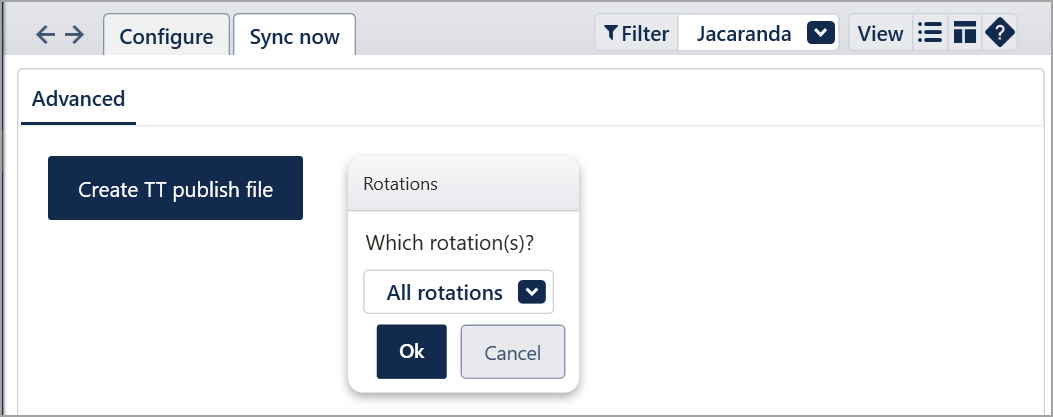Expand the All rotations chevron arrow
Image resolution: width=1053 pixels, height=417 pixels.
pyautogui.click(x=532, y=292)
